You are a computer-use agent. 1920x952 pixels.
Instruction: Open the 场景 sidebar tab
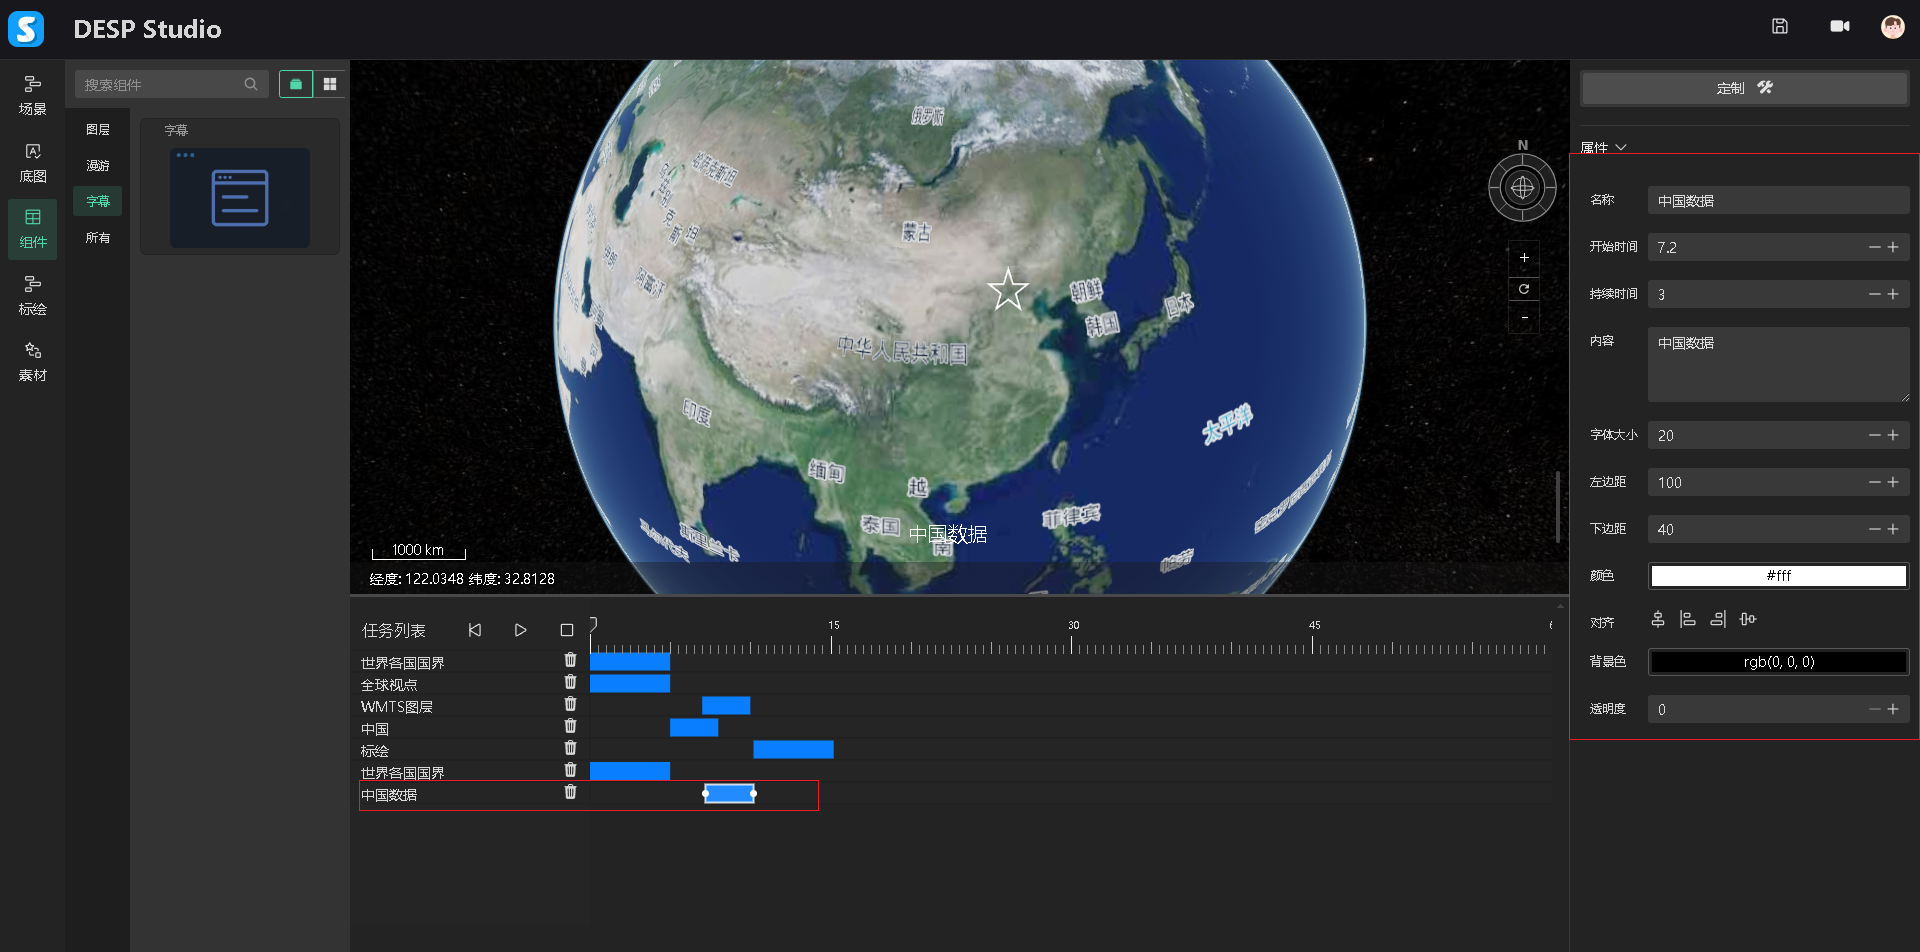point(32,95)
